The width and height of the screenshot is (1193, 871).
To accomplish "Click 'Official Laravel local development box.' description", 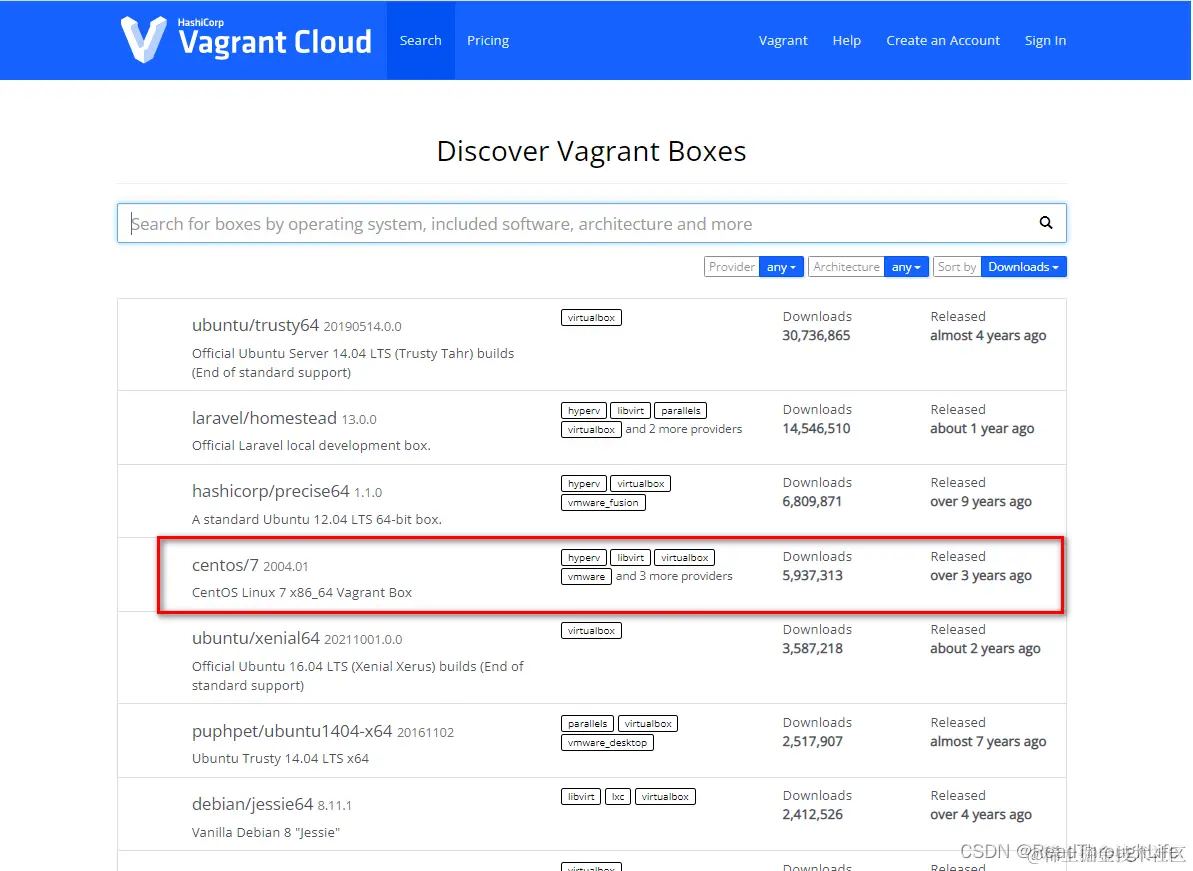I will point(311,445).
